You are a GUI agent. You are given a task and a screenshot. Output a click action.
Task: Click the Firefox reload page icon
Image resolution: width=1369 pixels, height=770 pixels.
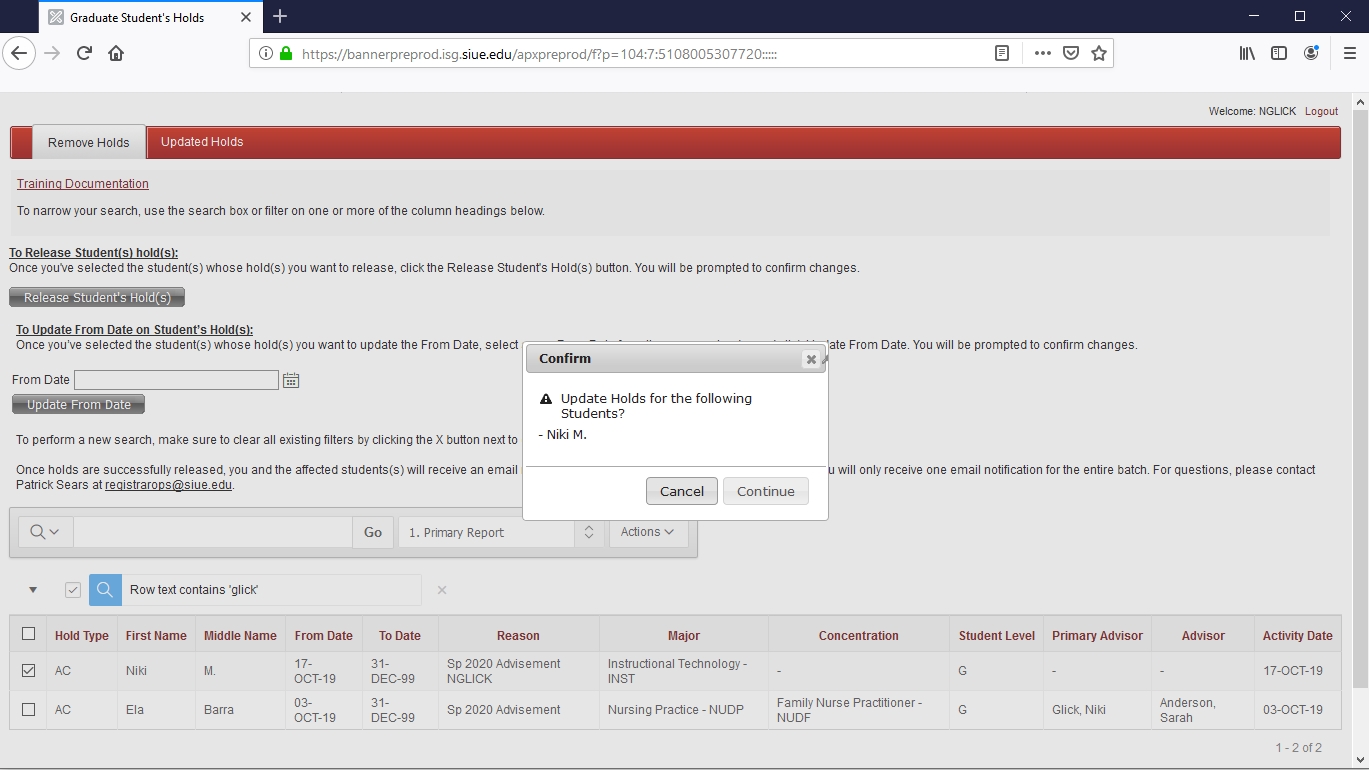[x=84, y=53]
